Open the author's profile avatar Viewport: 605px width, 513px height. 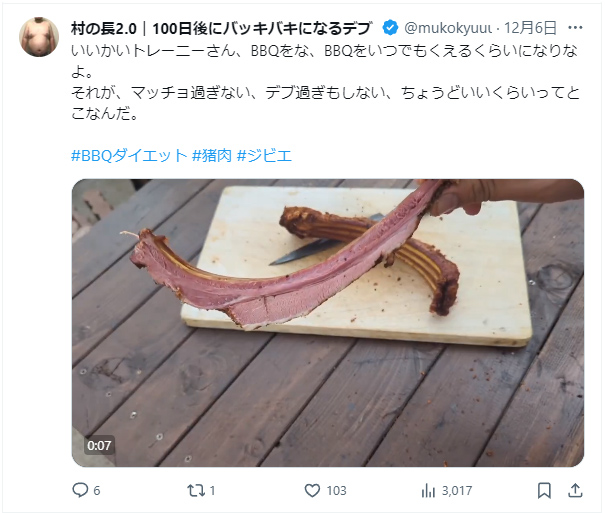[39, 37]
